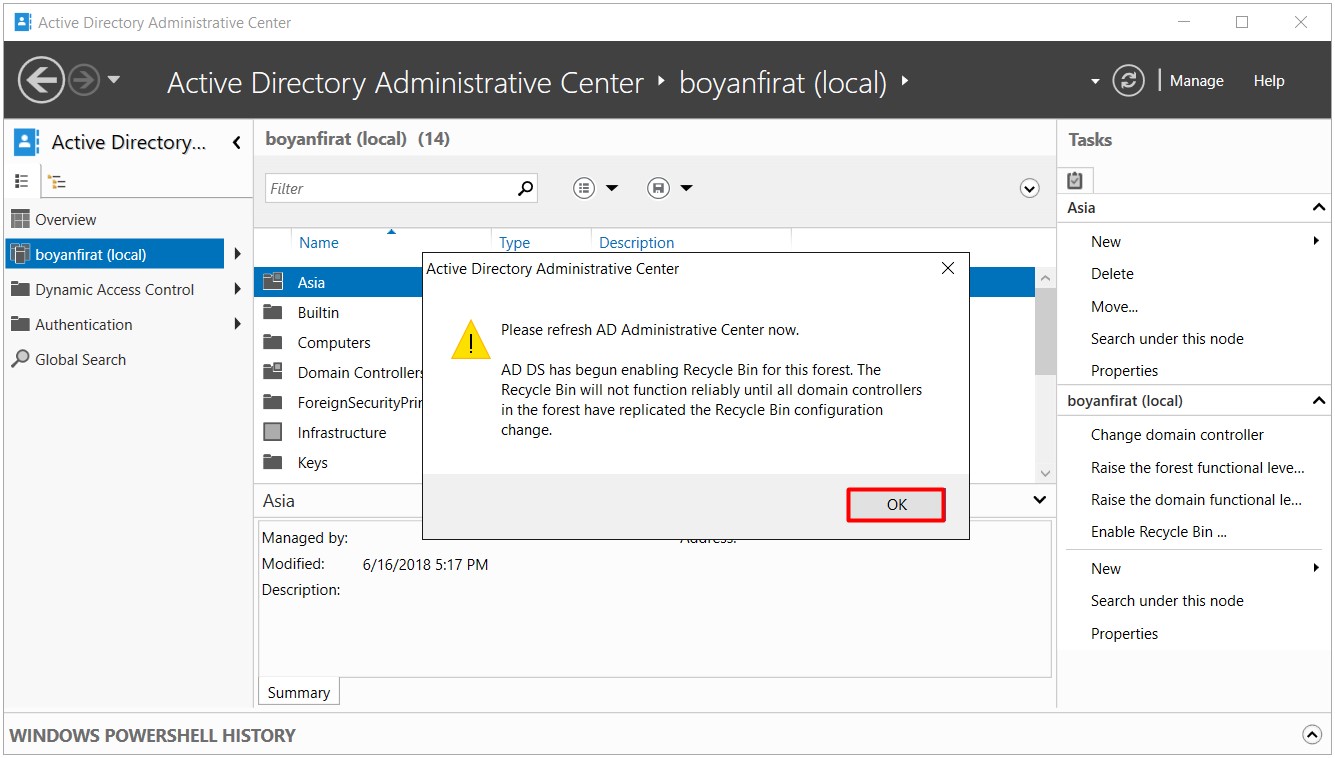
Task: Collapse the Asia preview pane
Action: click(1039, 500)
